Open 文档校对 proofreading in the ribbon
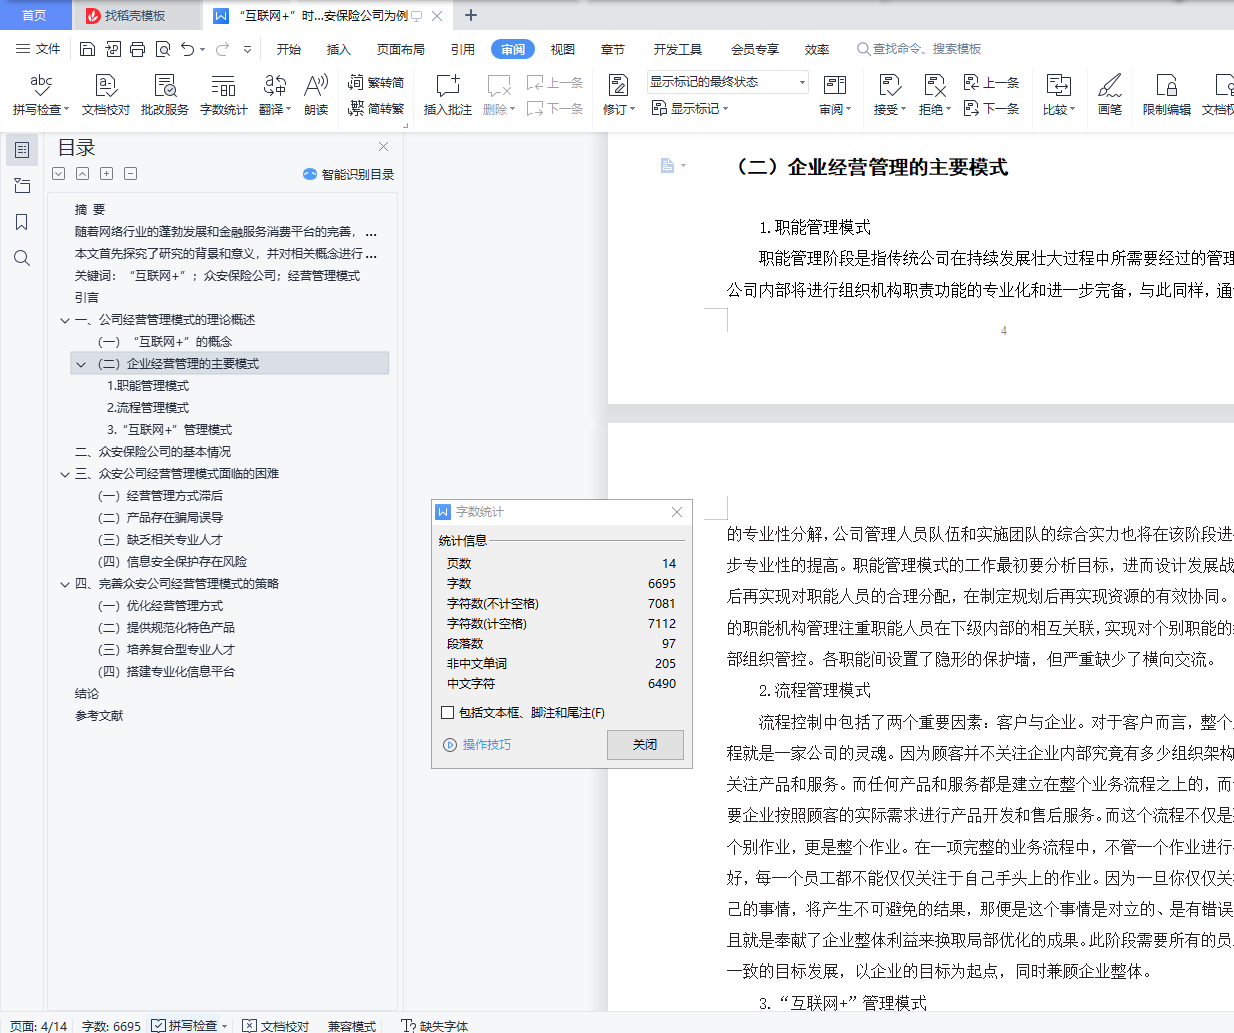The height and width of the screenshot is (1033, 1234). click(x=106, y=95)
